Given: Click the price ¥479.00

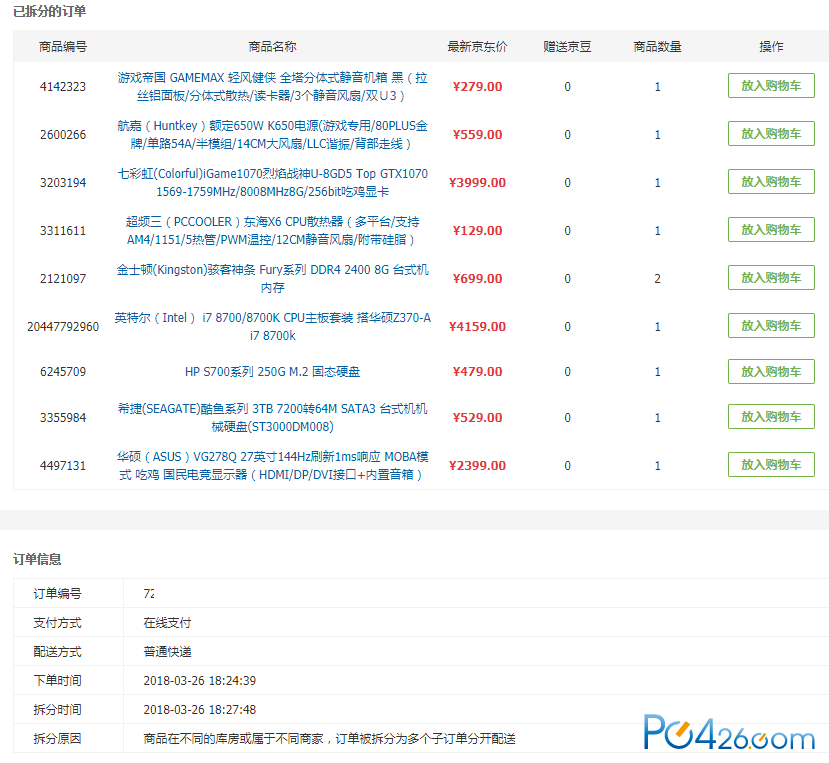Looking at the screenshot, I should click(x=477, y=372).
